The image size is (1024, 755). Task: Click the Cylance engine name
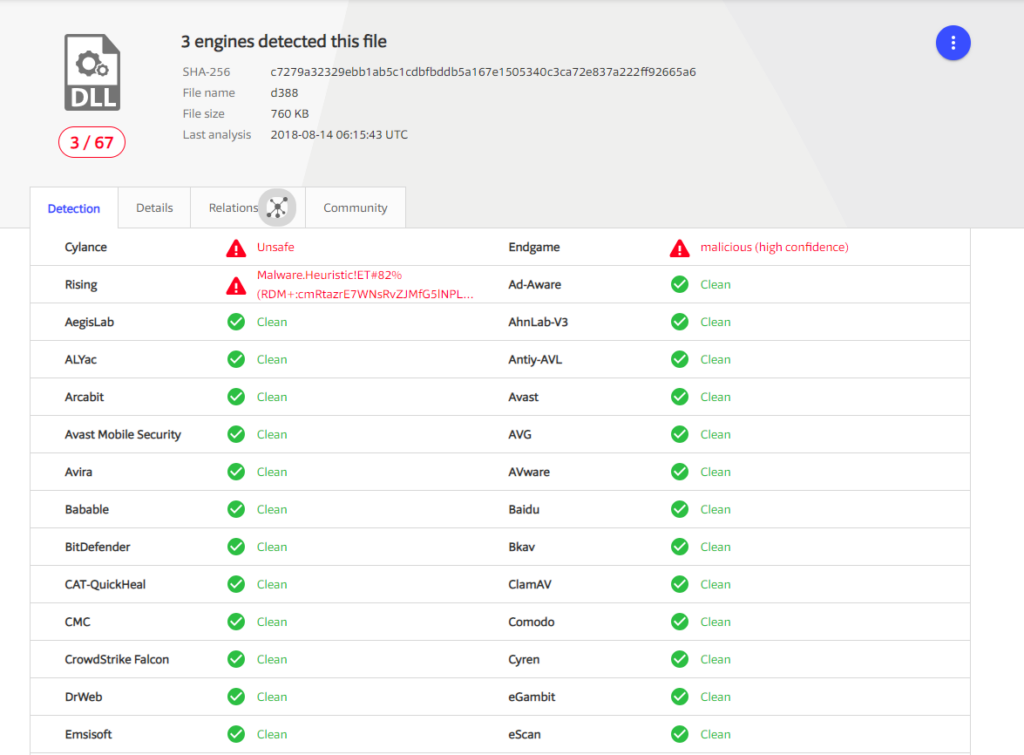(x=86, y=247)
